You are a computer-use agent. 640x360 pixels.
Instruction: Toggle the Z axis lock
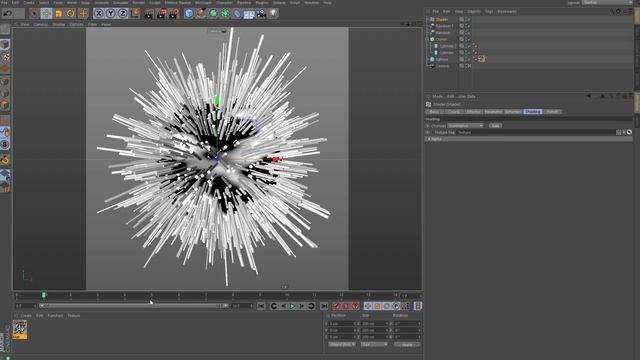122,13
